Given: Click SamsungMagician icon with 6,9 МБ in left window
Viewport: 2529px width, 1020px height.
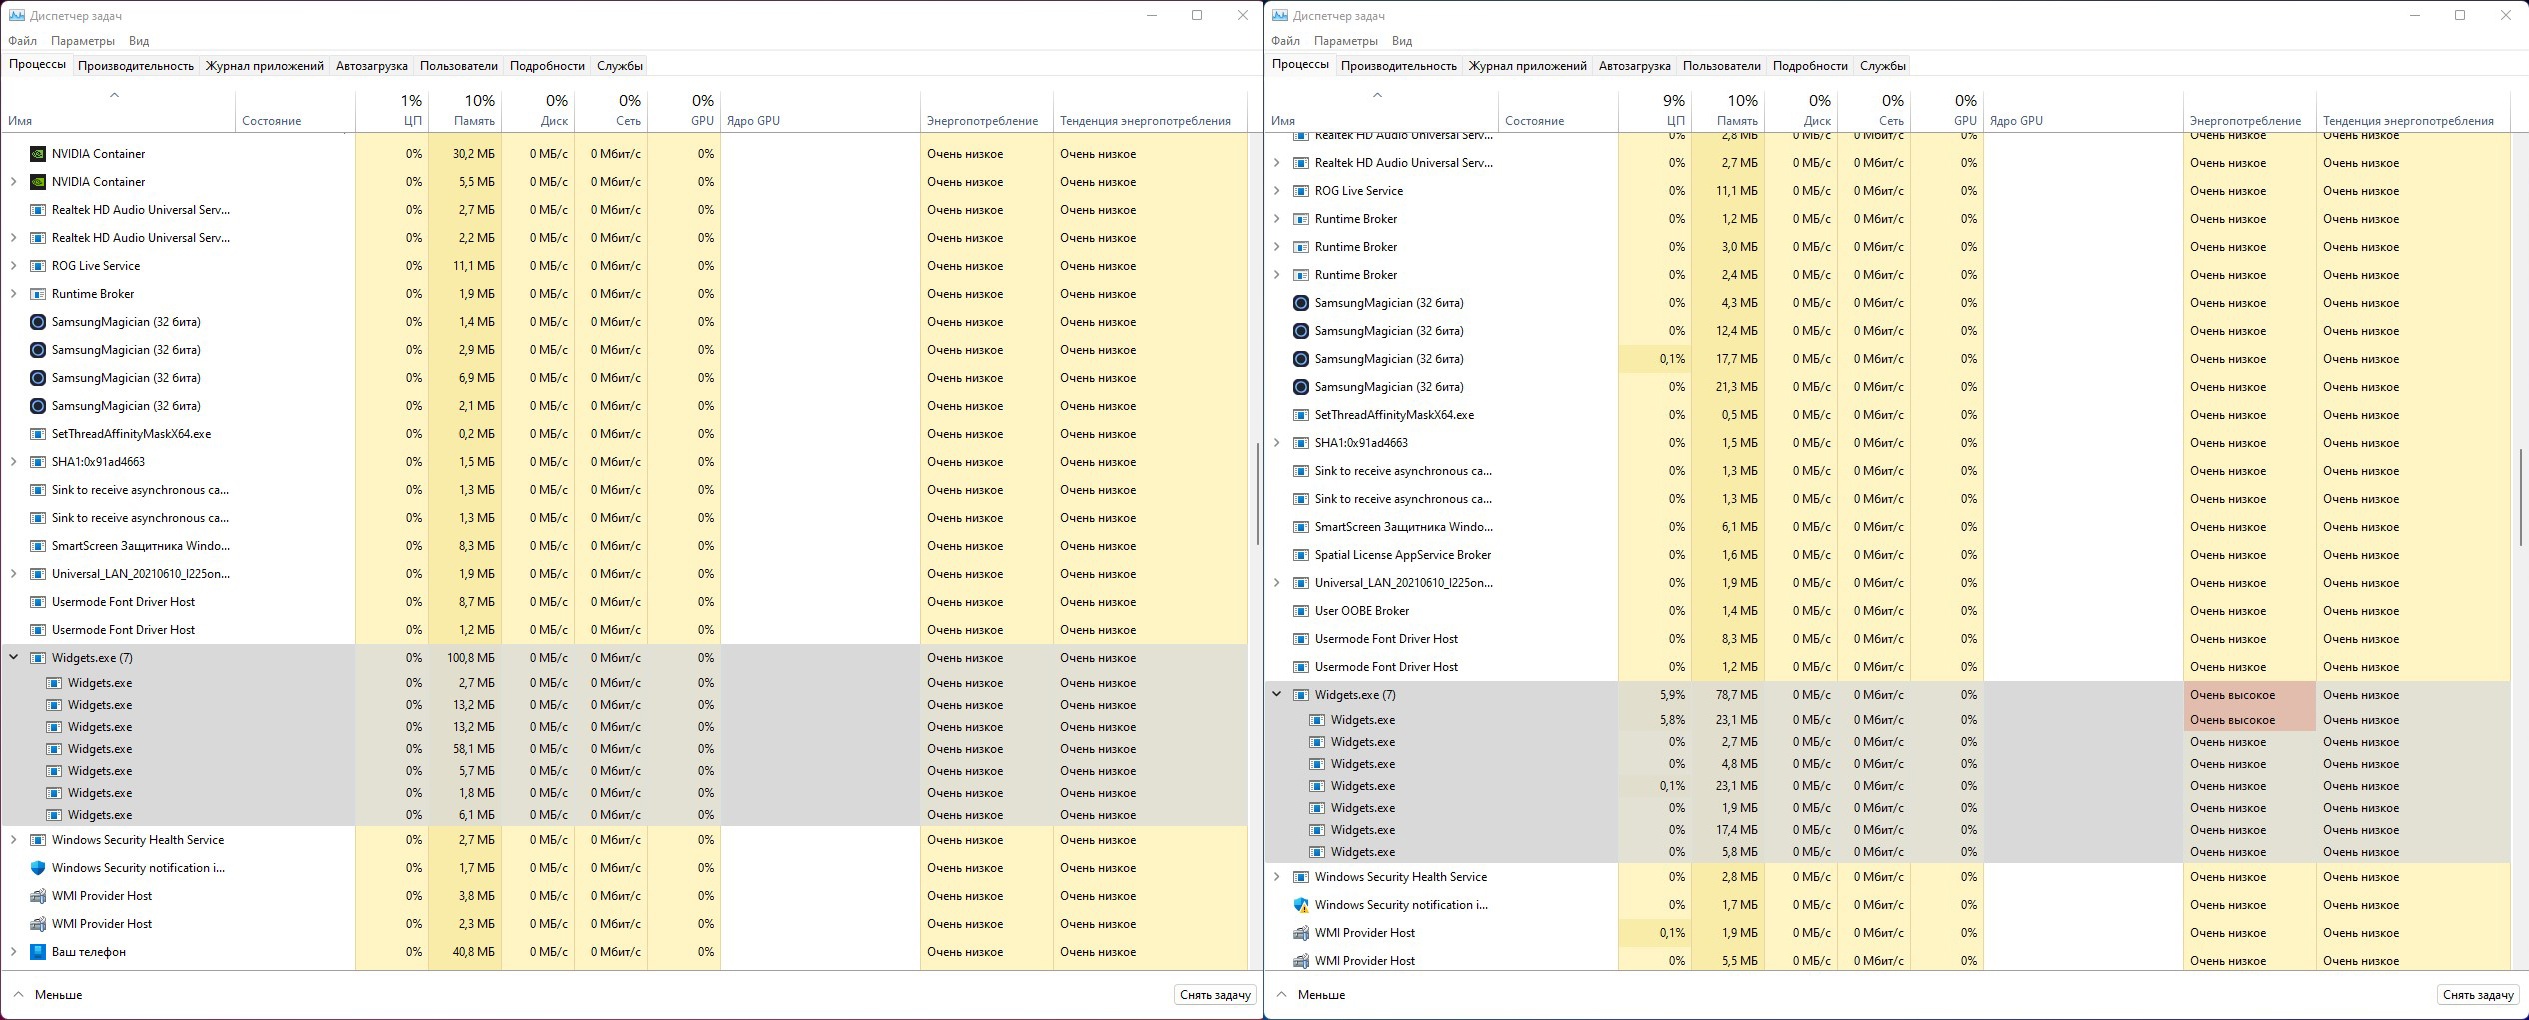Looking at the screenshot, I should 38,378.
